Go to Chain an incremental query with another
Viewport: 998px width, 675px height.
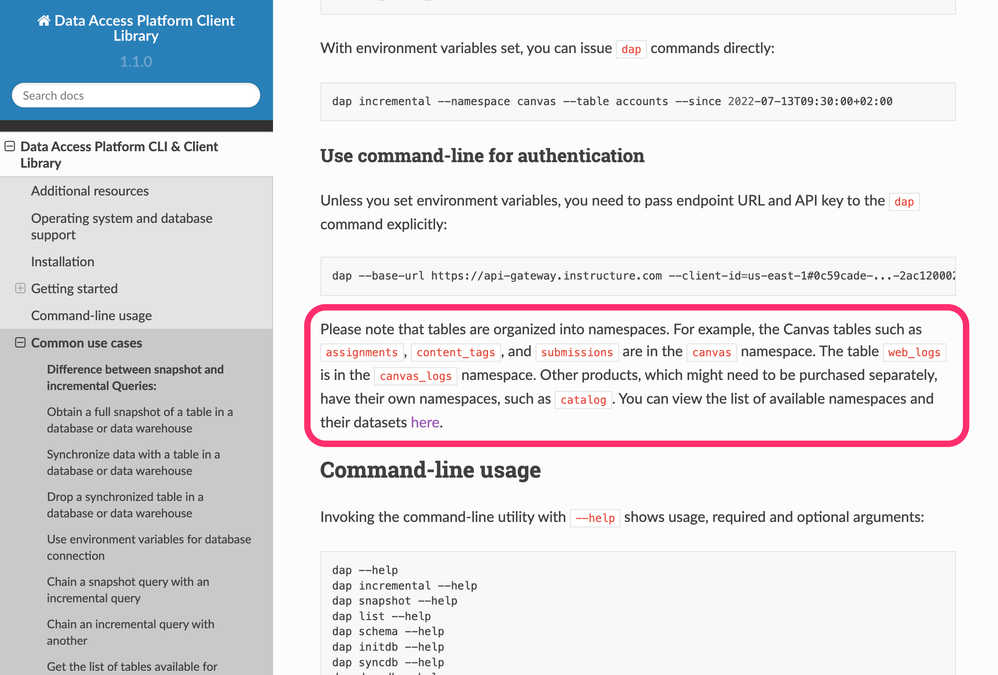[130, 632]
